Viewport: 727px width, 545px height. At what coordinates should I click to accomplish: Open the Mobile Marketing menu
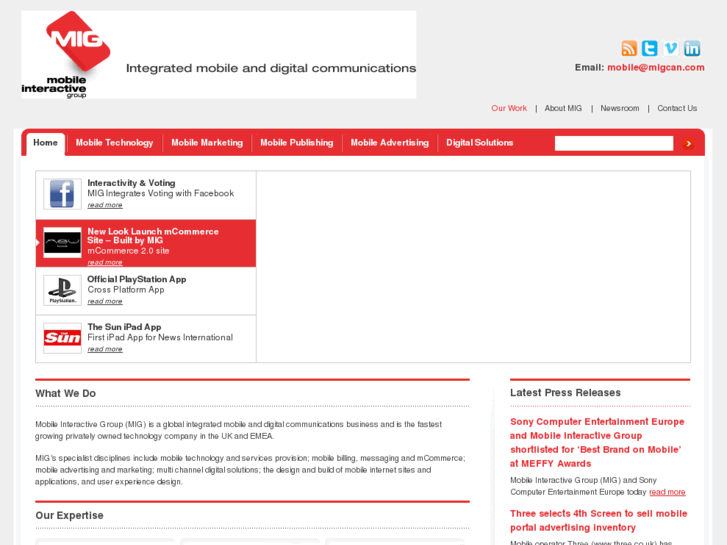(207, 143)
